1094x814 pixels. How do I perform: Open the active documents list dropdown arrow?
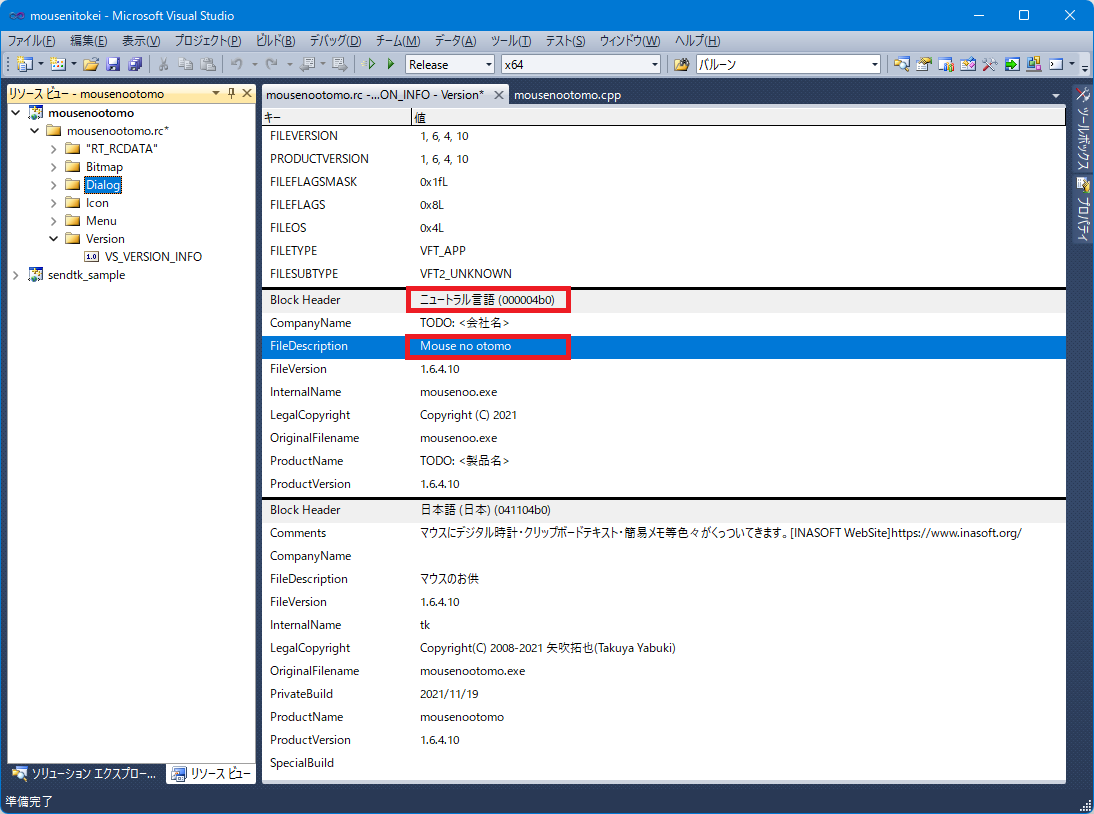(x=1056, y=96)
